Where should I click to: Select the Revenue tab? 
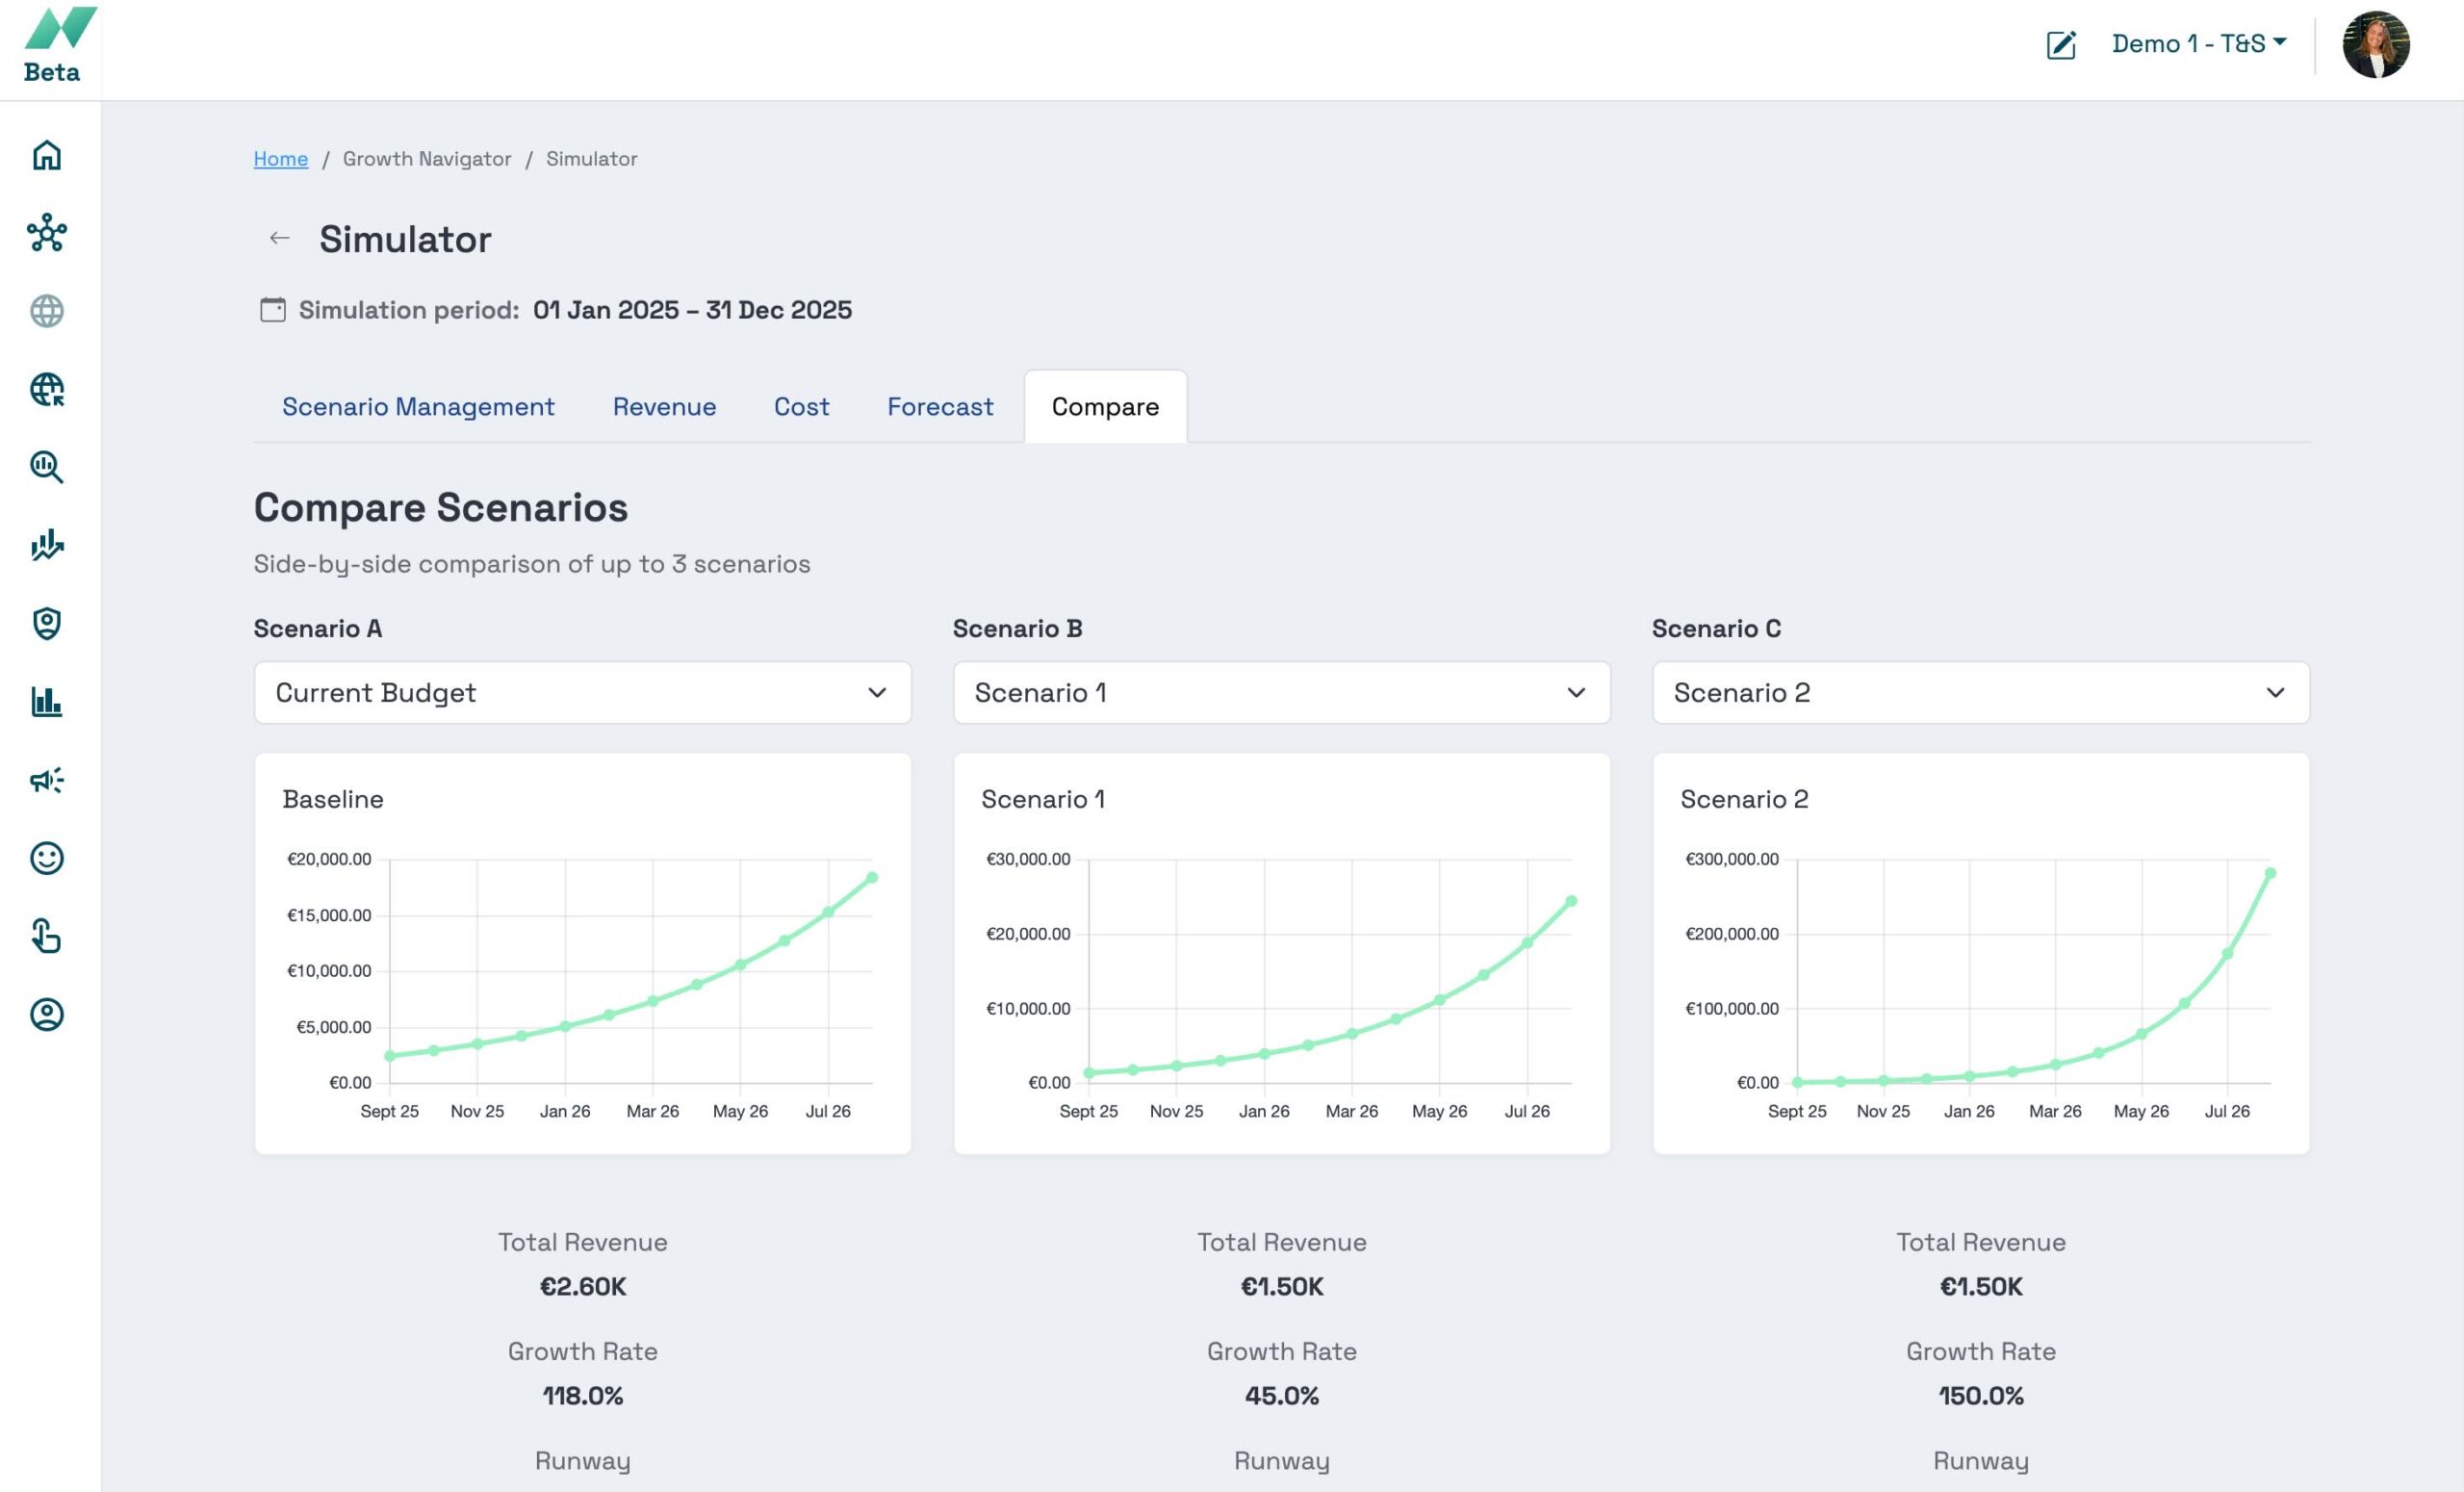pos(664,407)
